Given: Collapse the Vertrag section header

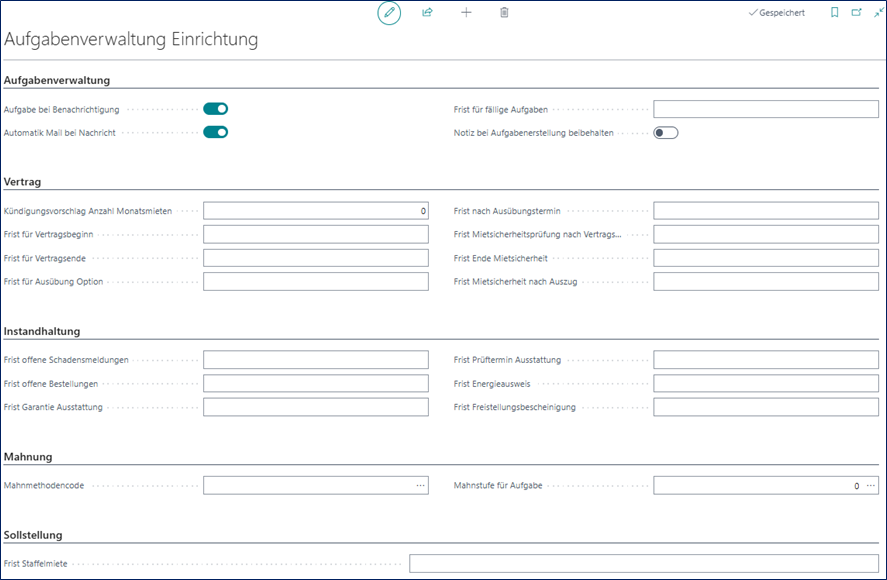Looking at the screenshot, I should coord(22,182).
